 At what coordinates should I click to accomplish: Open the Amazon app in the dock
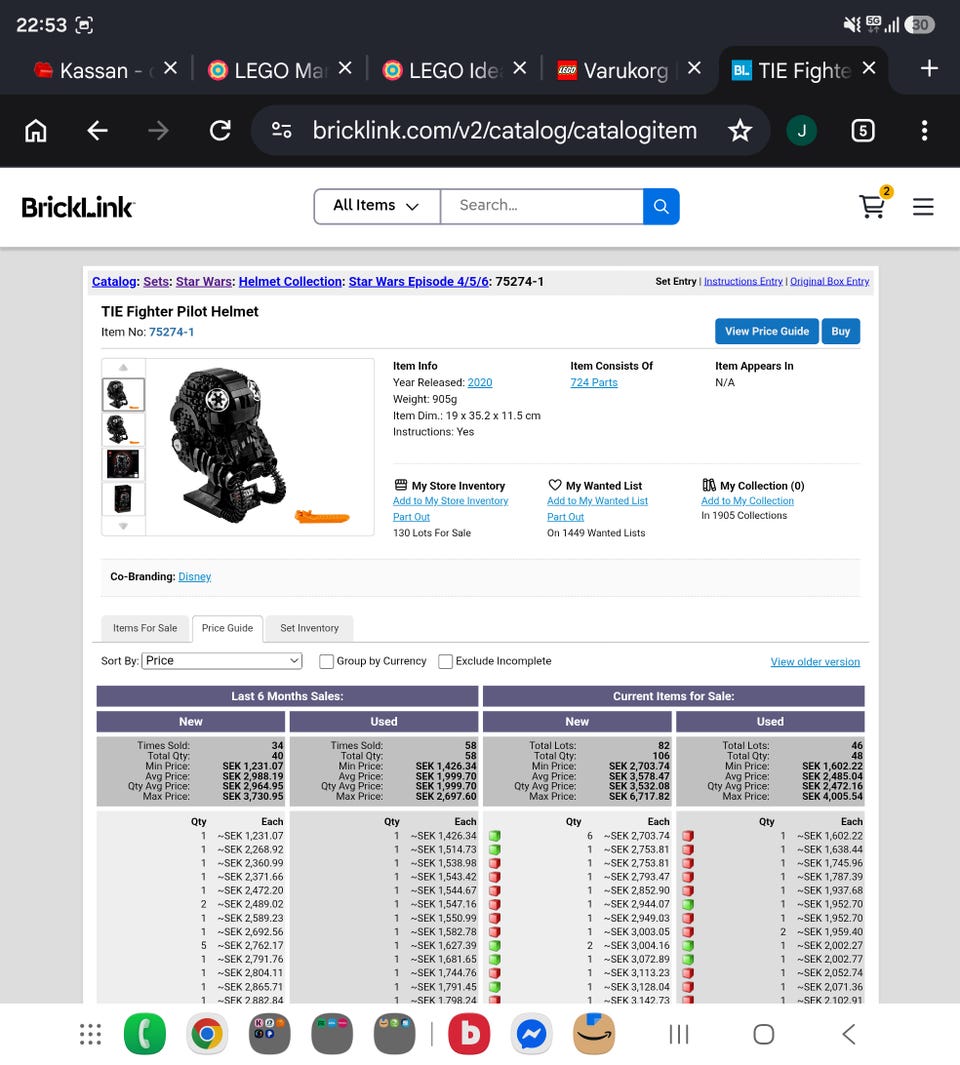pyautogui.click(x=594, y=1034)
